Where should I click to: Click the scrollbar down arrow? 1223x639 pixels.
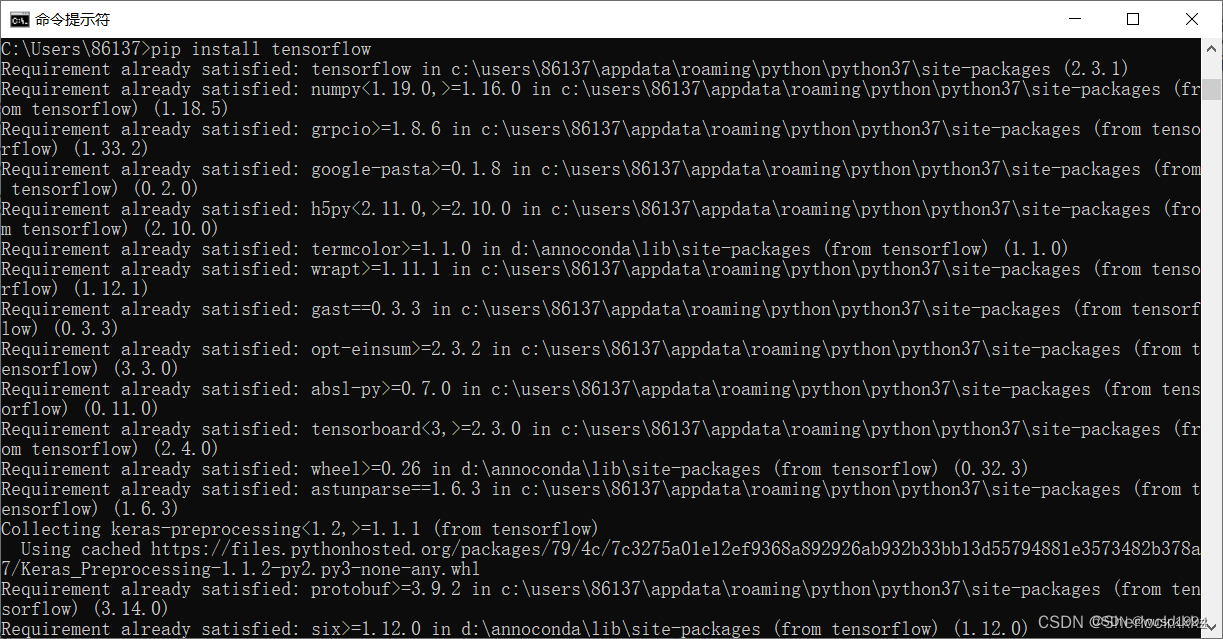[1211, 628]
